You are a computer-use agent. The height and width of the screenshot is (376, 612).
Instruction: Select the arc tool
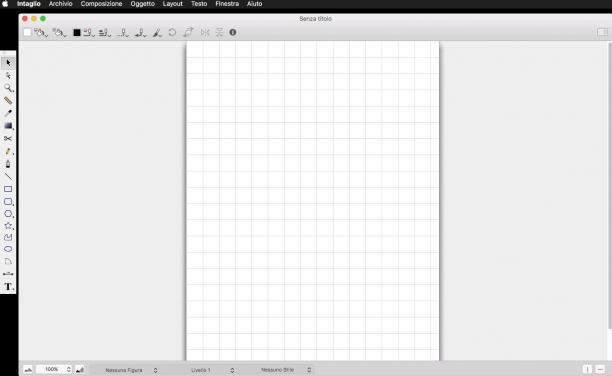point(8,261)
